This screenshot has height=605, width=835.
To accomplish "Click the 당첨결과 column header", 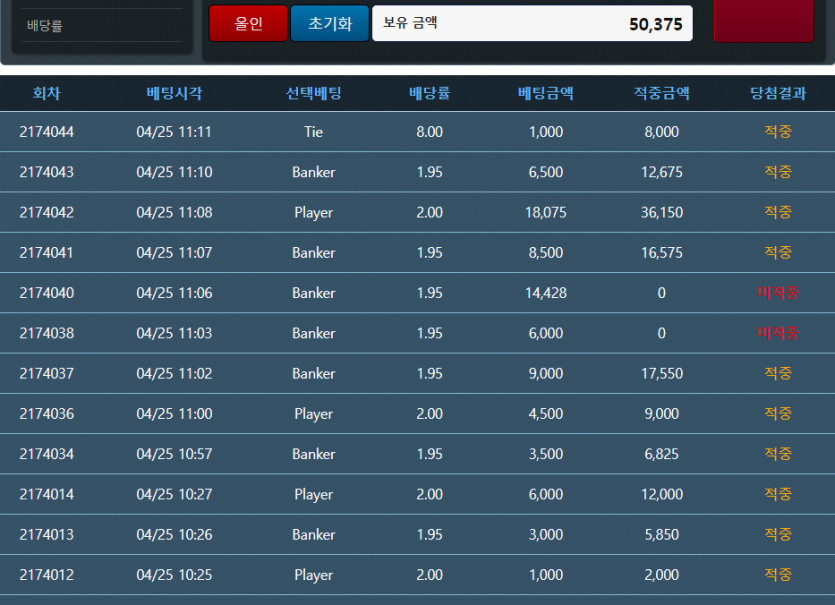I will tap(777, 94).
